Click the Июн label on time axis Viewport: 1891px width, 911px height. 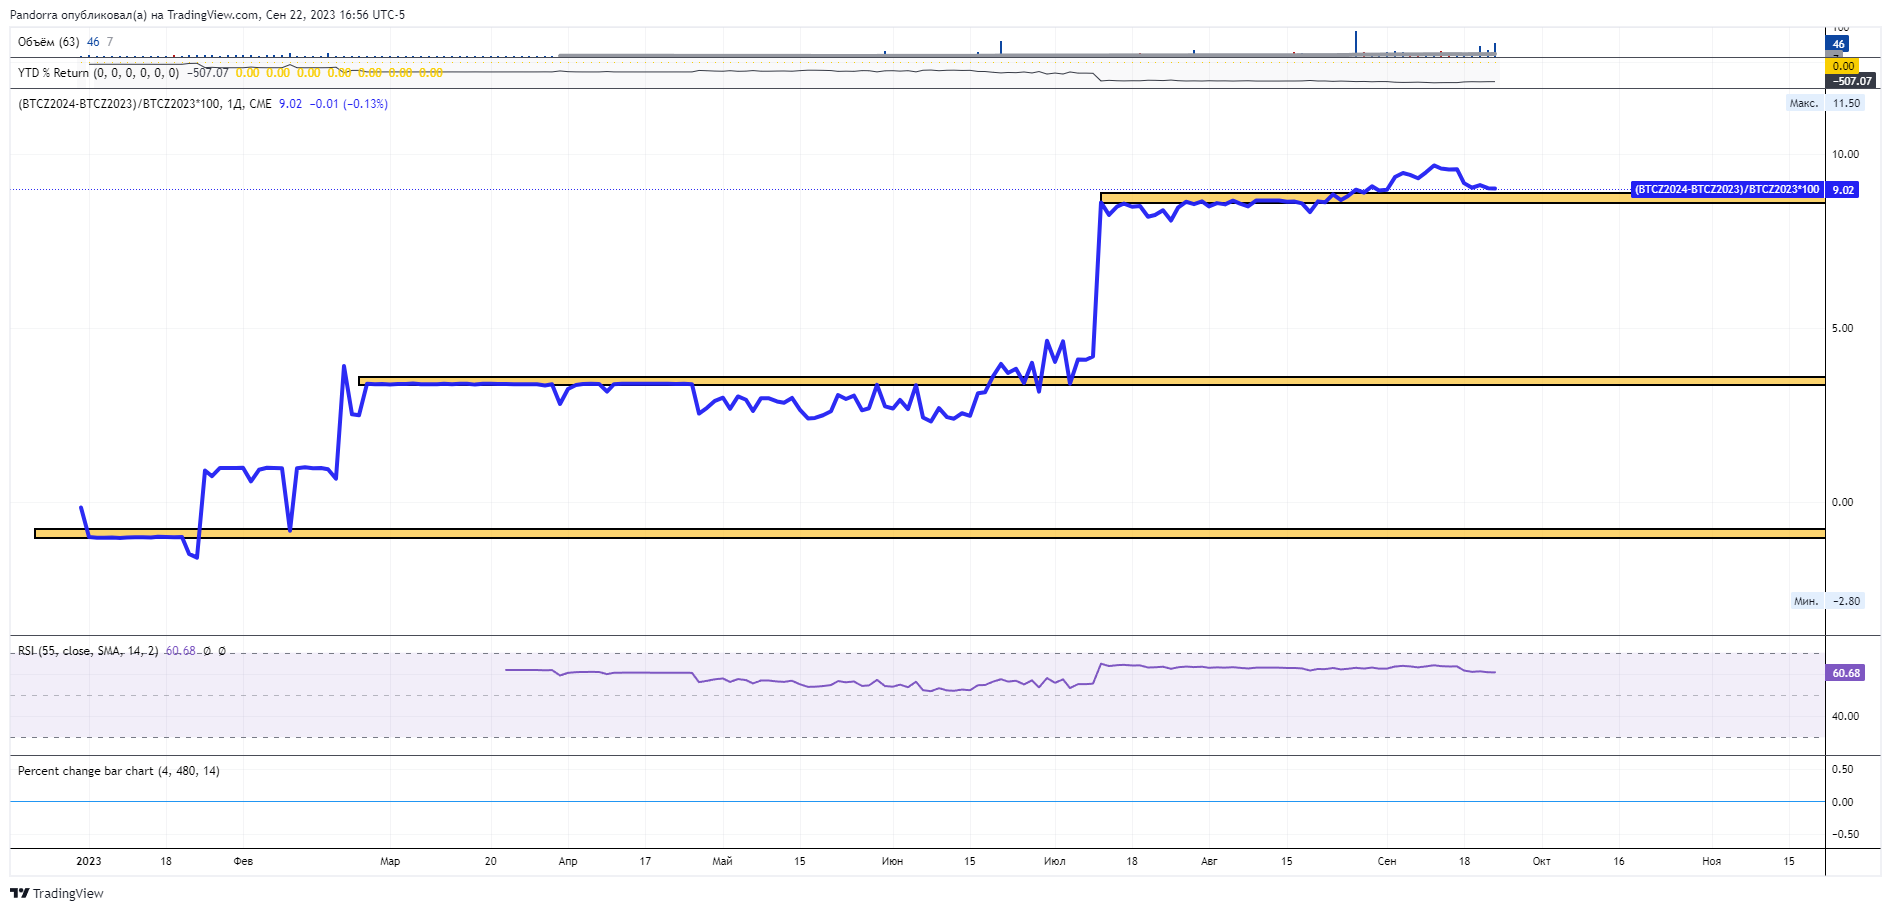point(892,861)
